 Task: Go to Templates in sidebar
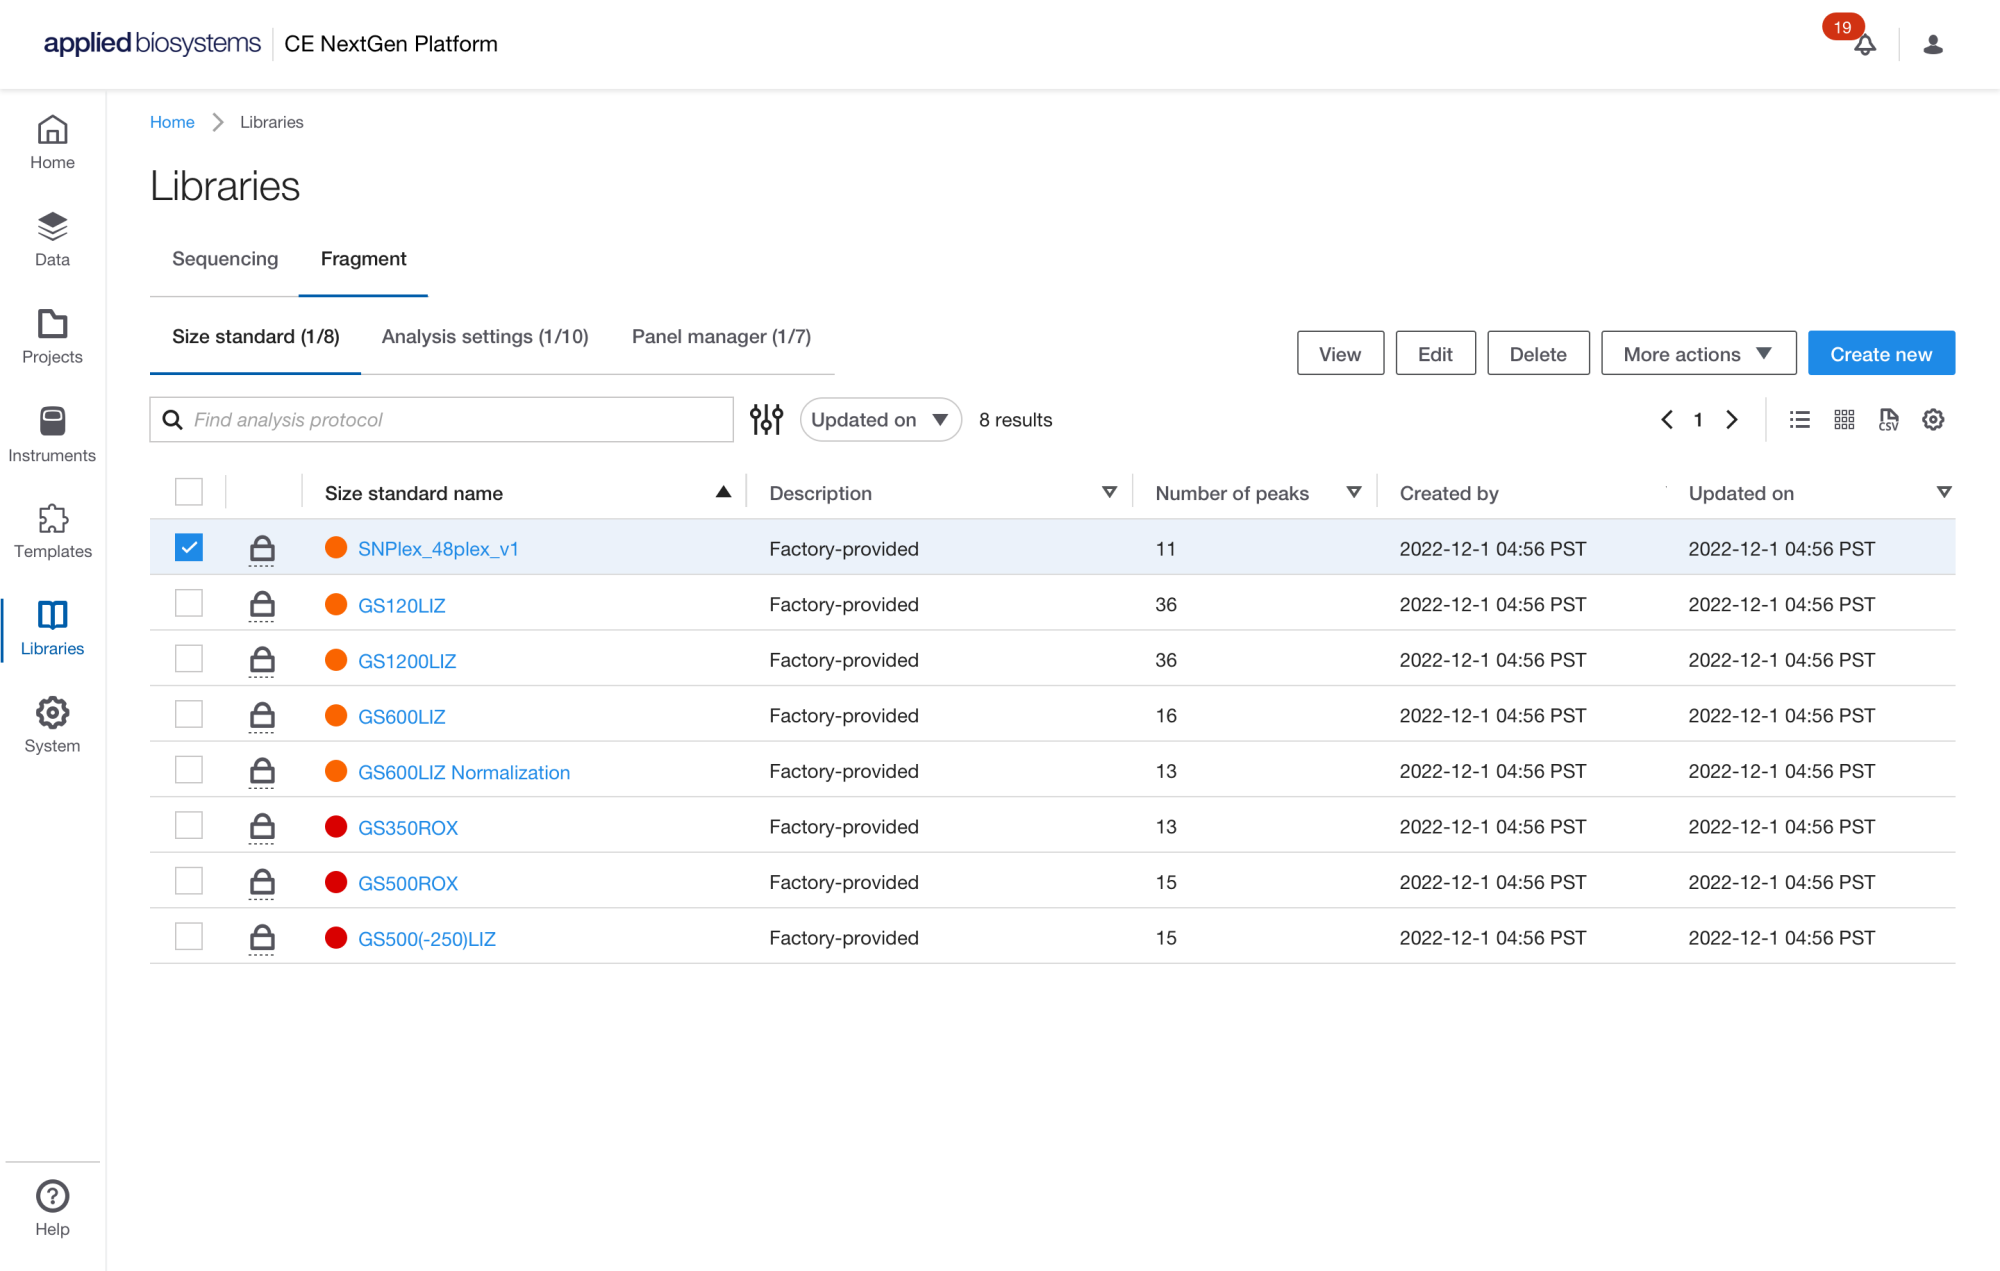[x=52, y=531]
